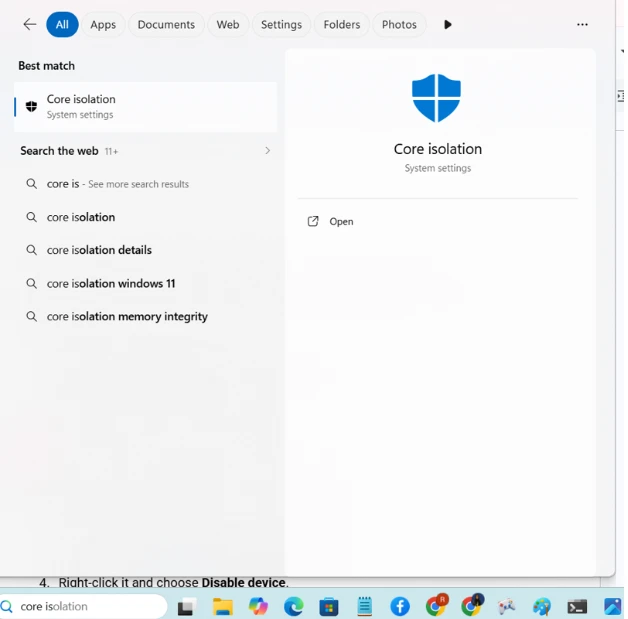Click the taskbar search box with 'core isolation'
Viewport: 628px width, 619px height.
[83, 606]
